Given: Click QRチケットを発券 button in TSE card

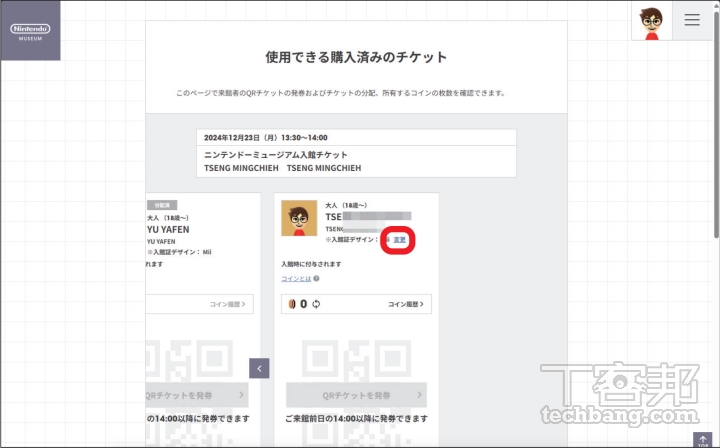Looking at the screenshot, I should [x=356, y=395].
